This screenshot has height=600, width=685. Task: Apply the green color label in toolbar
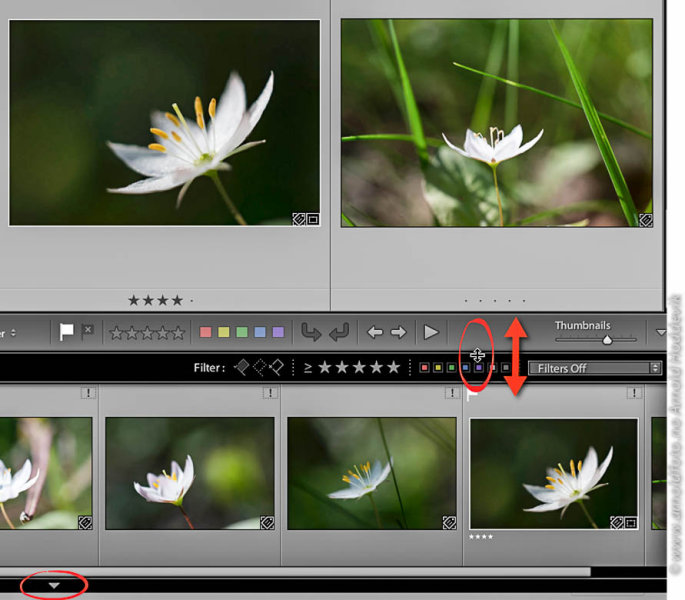pos(242,332)
